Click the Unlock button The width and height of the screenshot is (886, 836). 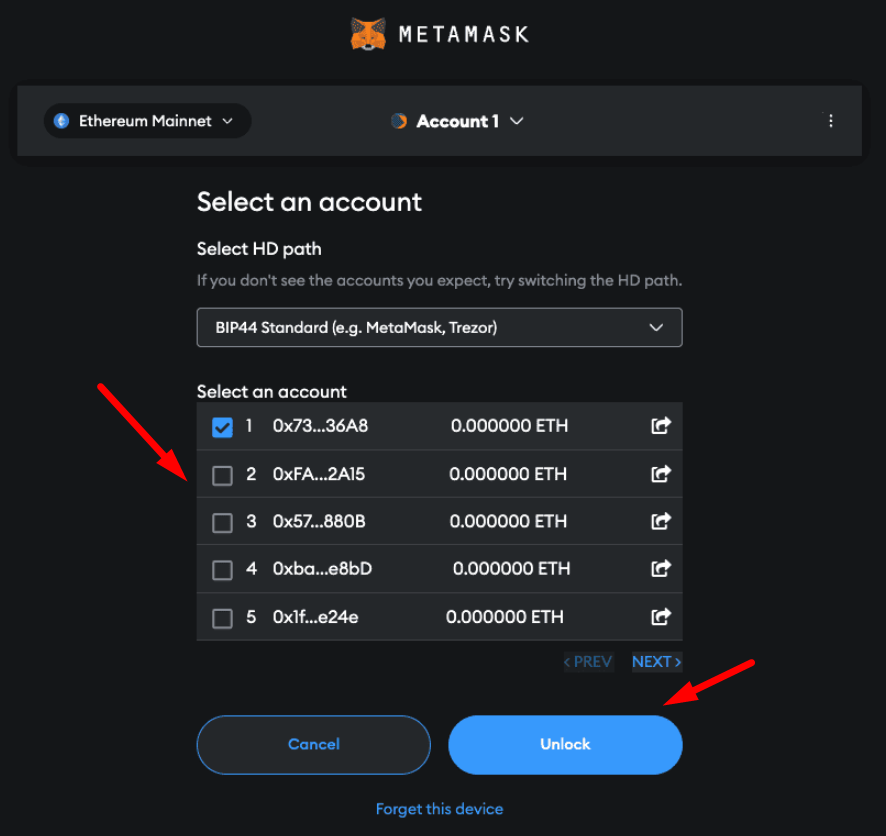pyautogui.click(x=565, y=744)
